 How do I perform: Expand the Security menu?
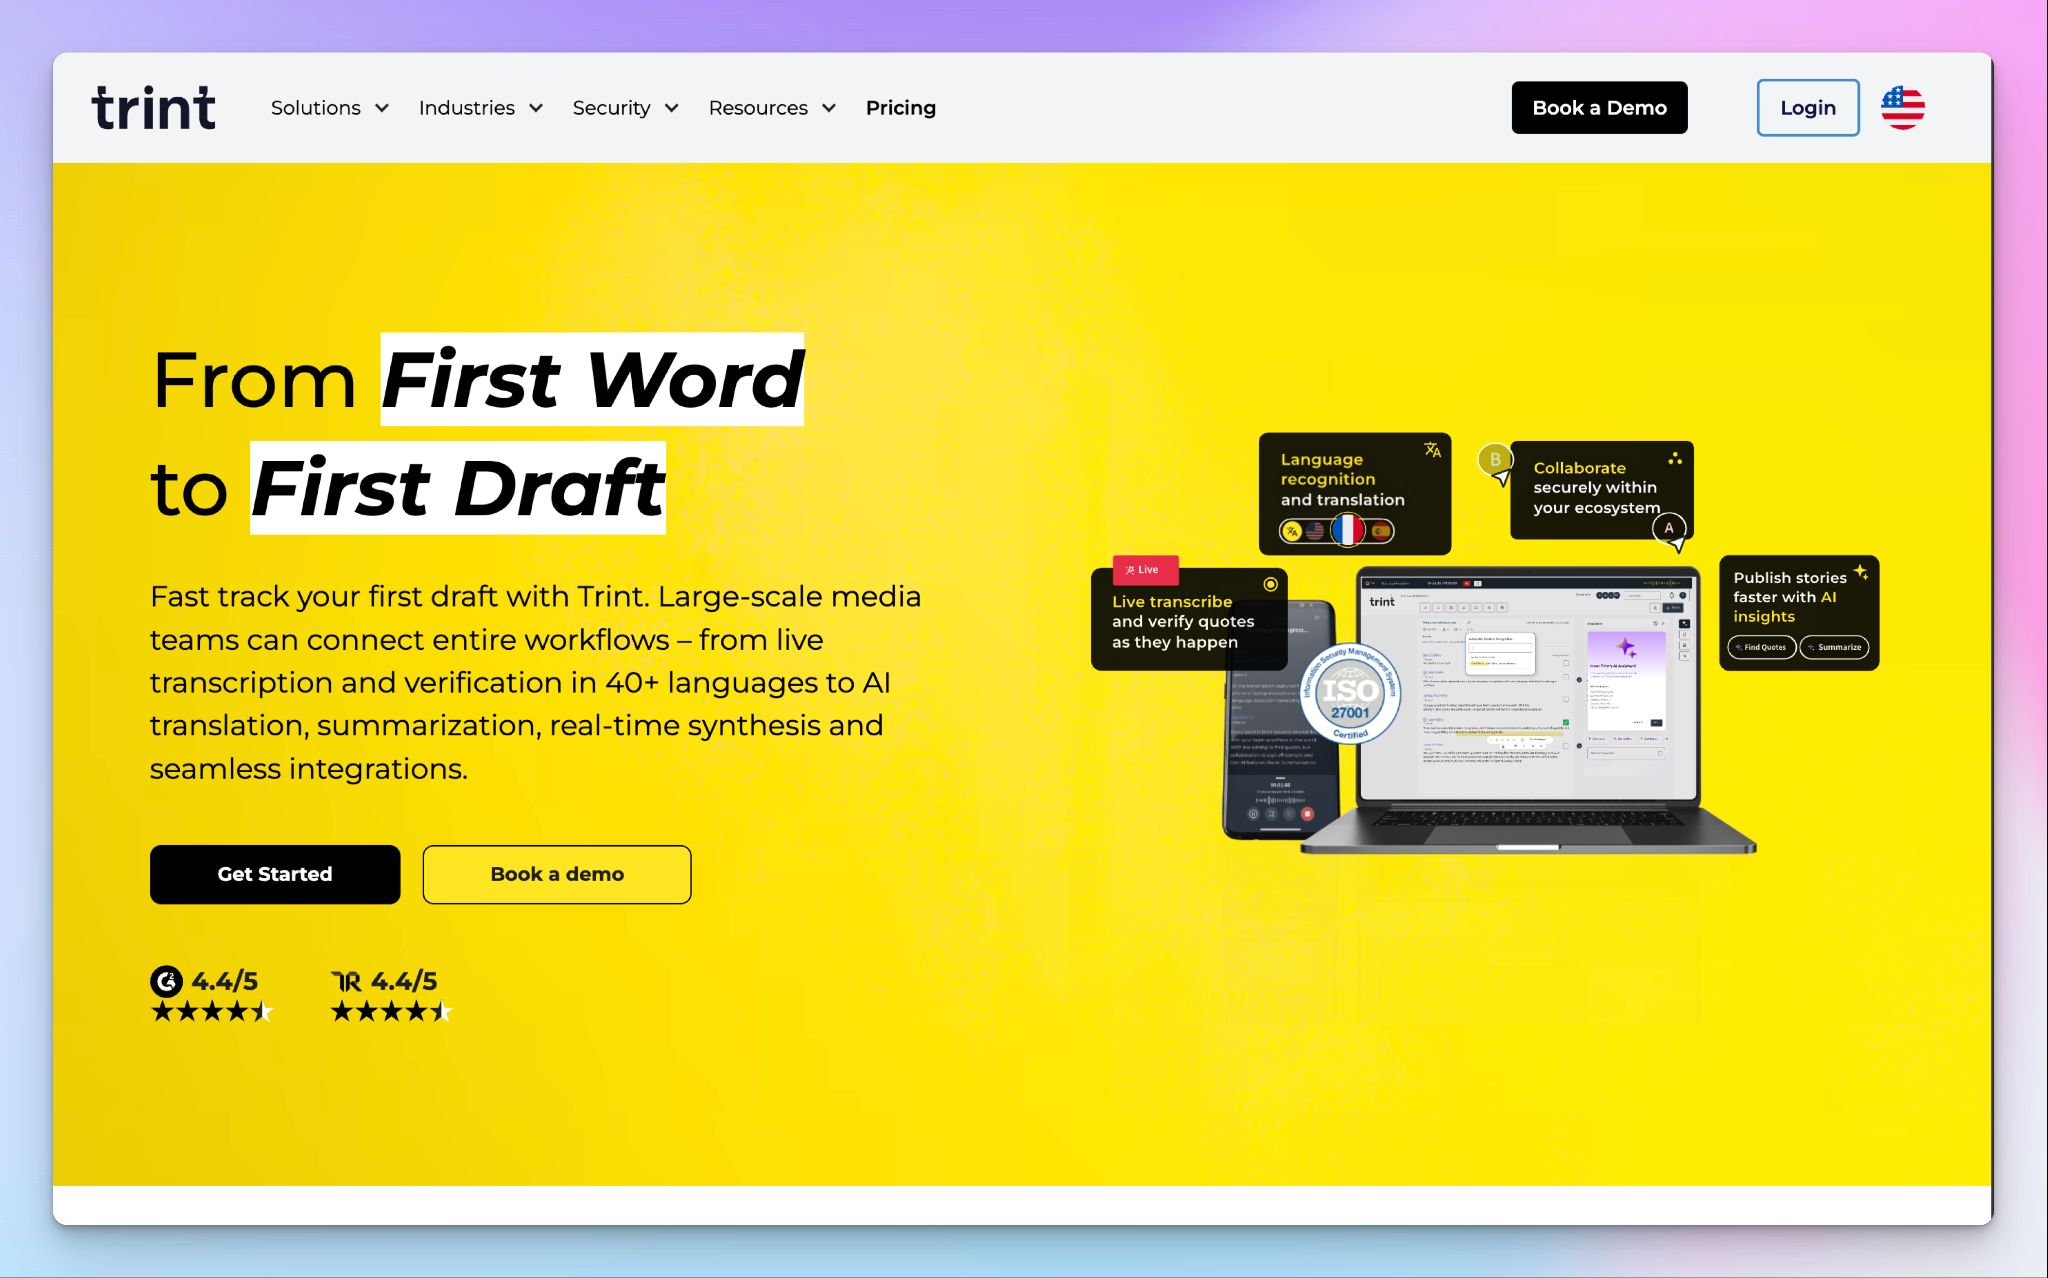click(625, 108)
